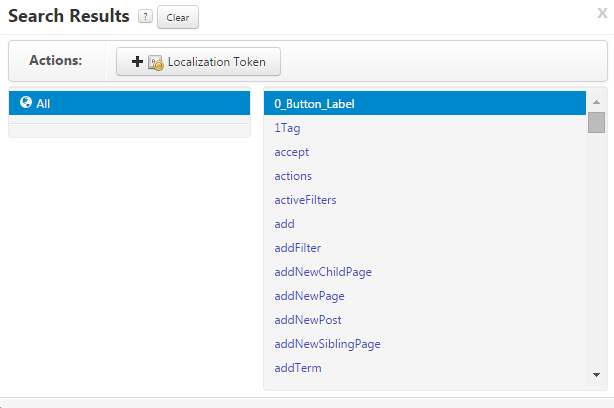The image size is (614, 408).
Task: Select the 0_Button_Label token
Action: [x=425, y=103]
